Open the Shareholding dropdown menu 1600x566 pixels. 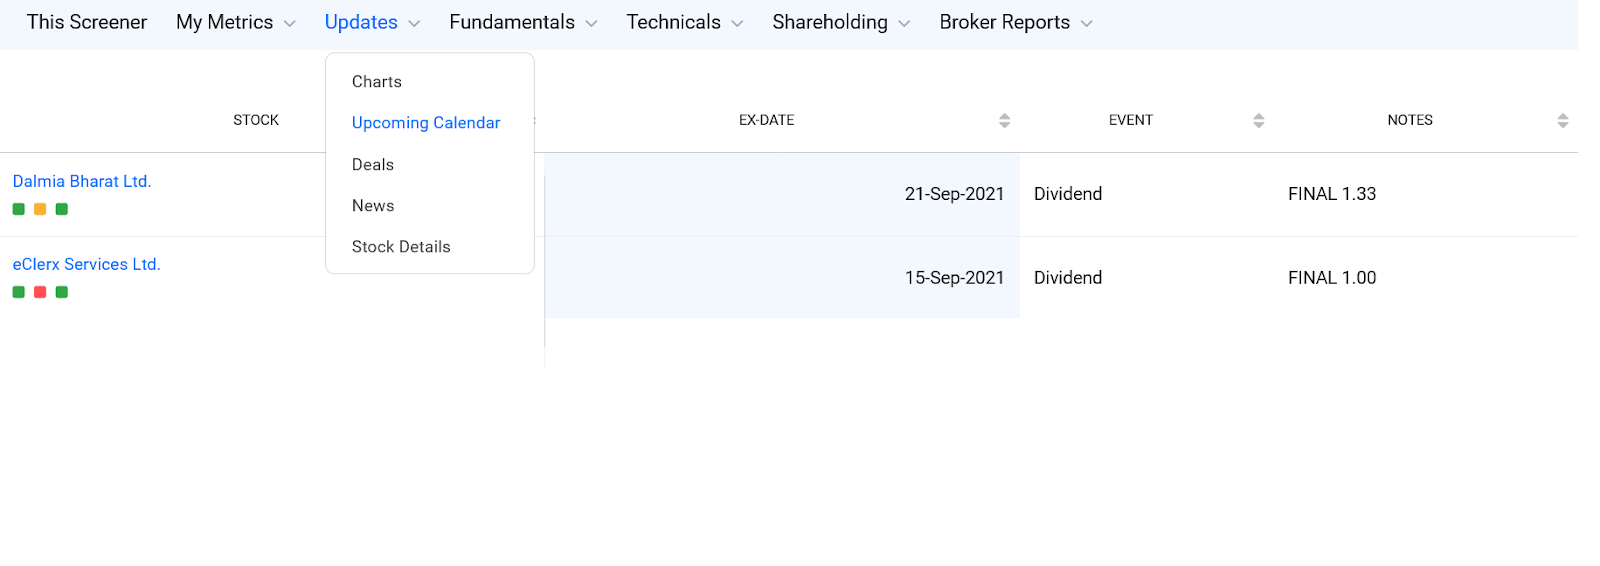click(841, 22)
